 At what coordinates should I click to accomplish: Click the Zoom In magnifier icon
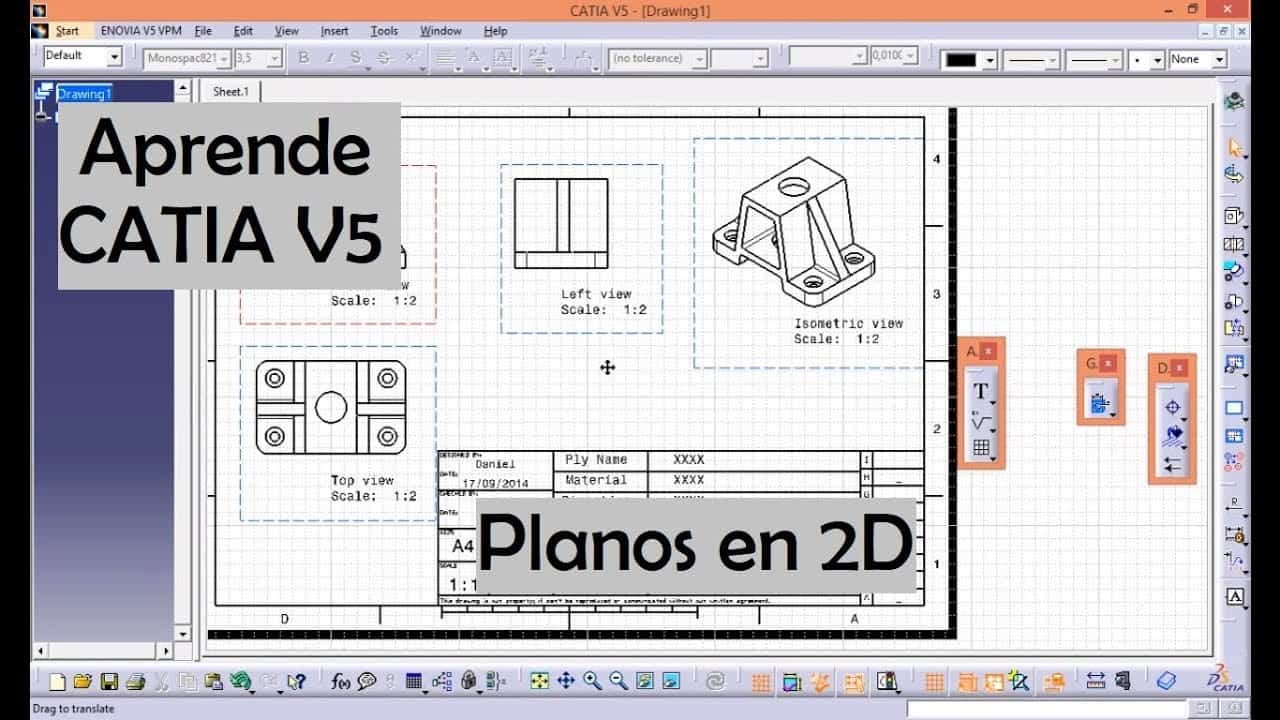pos(592,681)
